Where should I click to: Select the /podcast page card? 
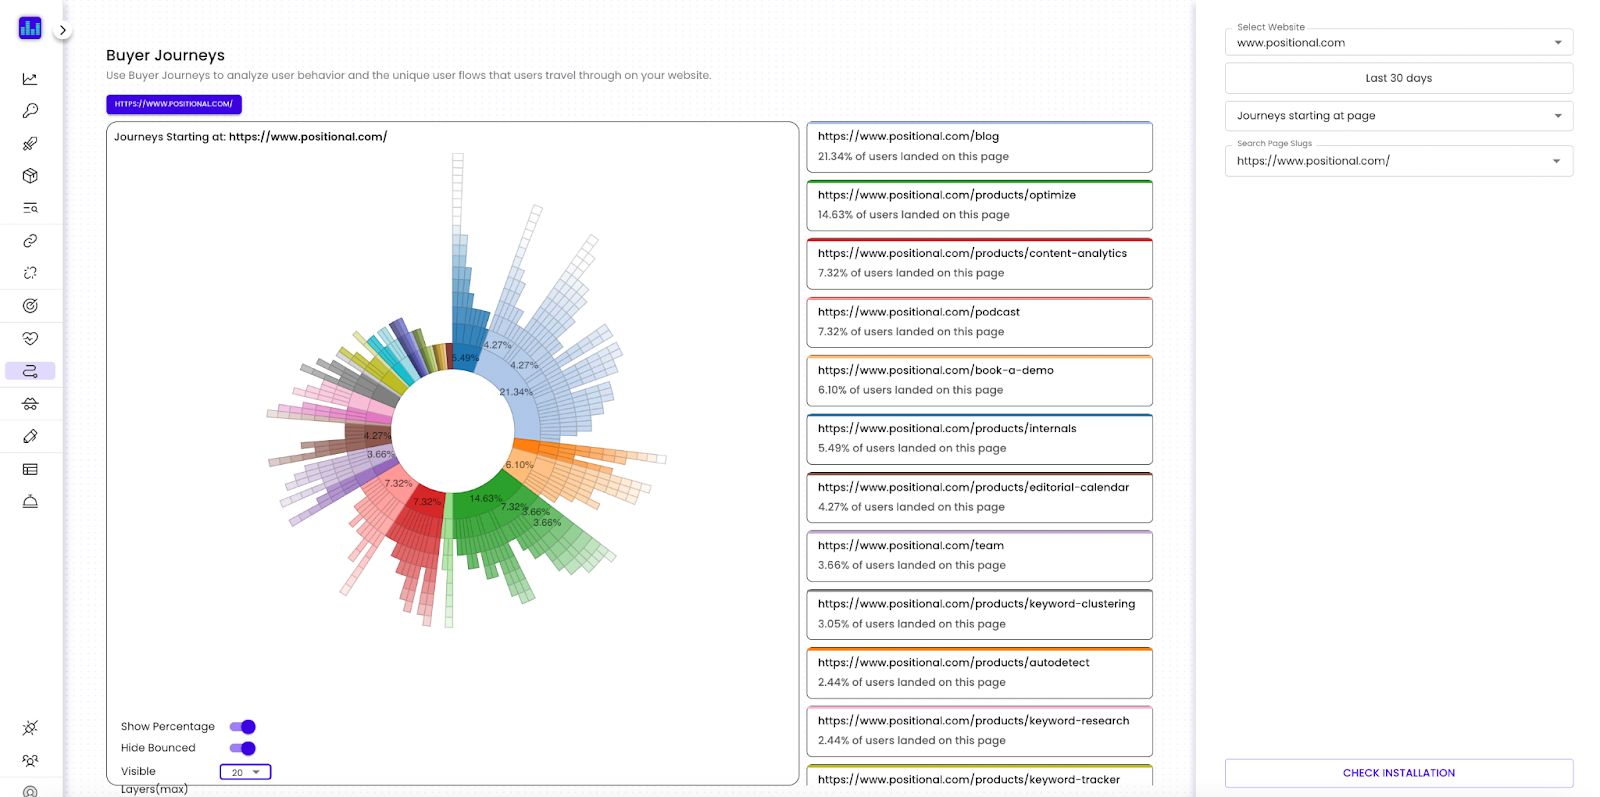(x=979, y=322)
